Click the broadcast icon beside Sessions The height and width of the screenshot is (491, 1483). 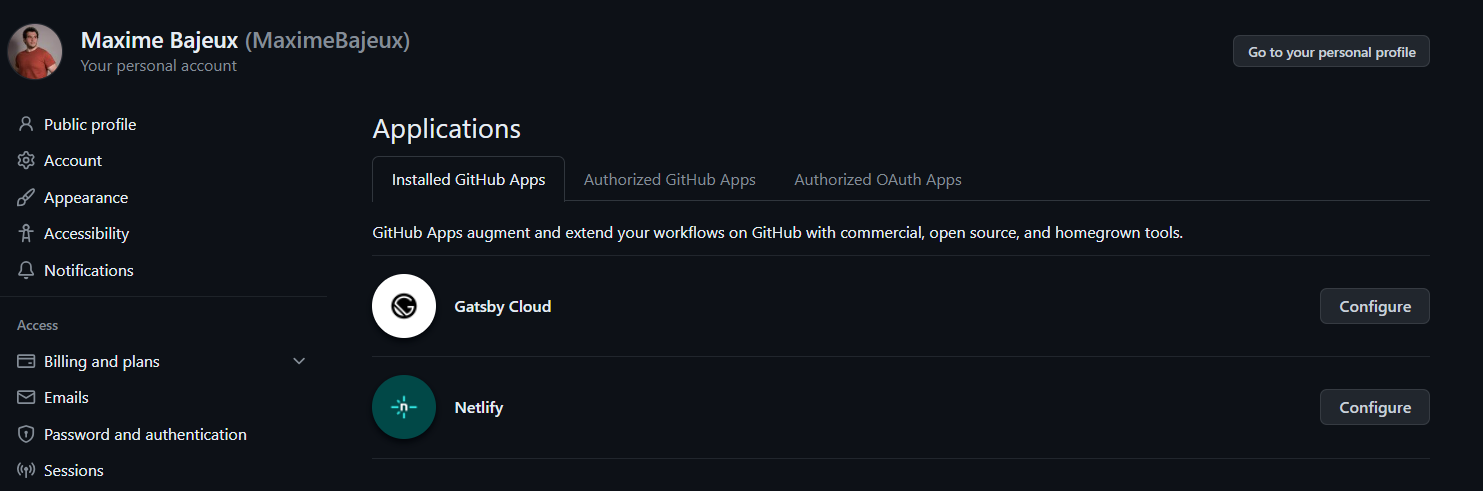pos(26,470)
